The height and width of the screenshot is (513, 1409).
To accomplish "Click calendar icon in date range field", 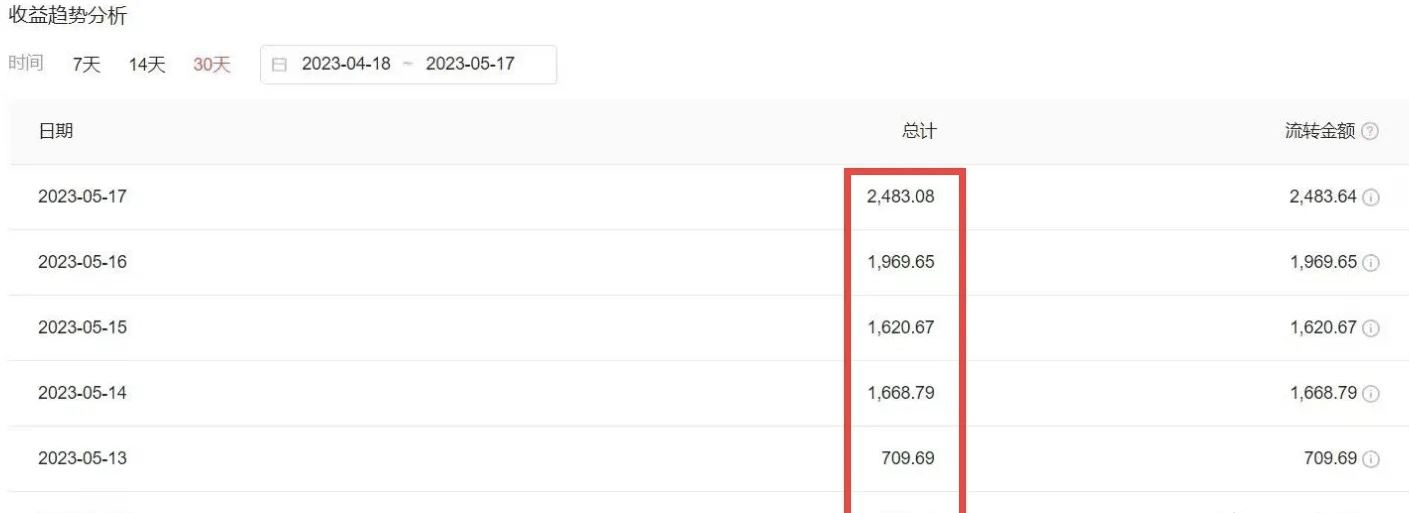I will tap(280, 65).
